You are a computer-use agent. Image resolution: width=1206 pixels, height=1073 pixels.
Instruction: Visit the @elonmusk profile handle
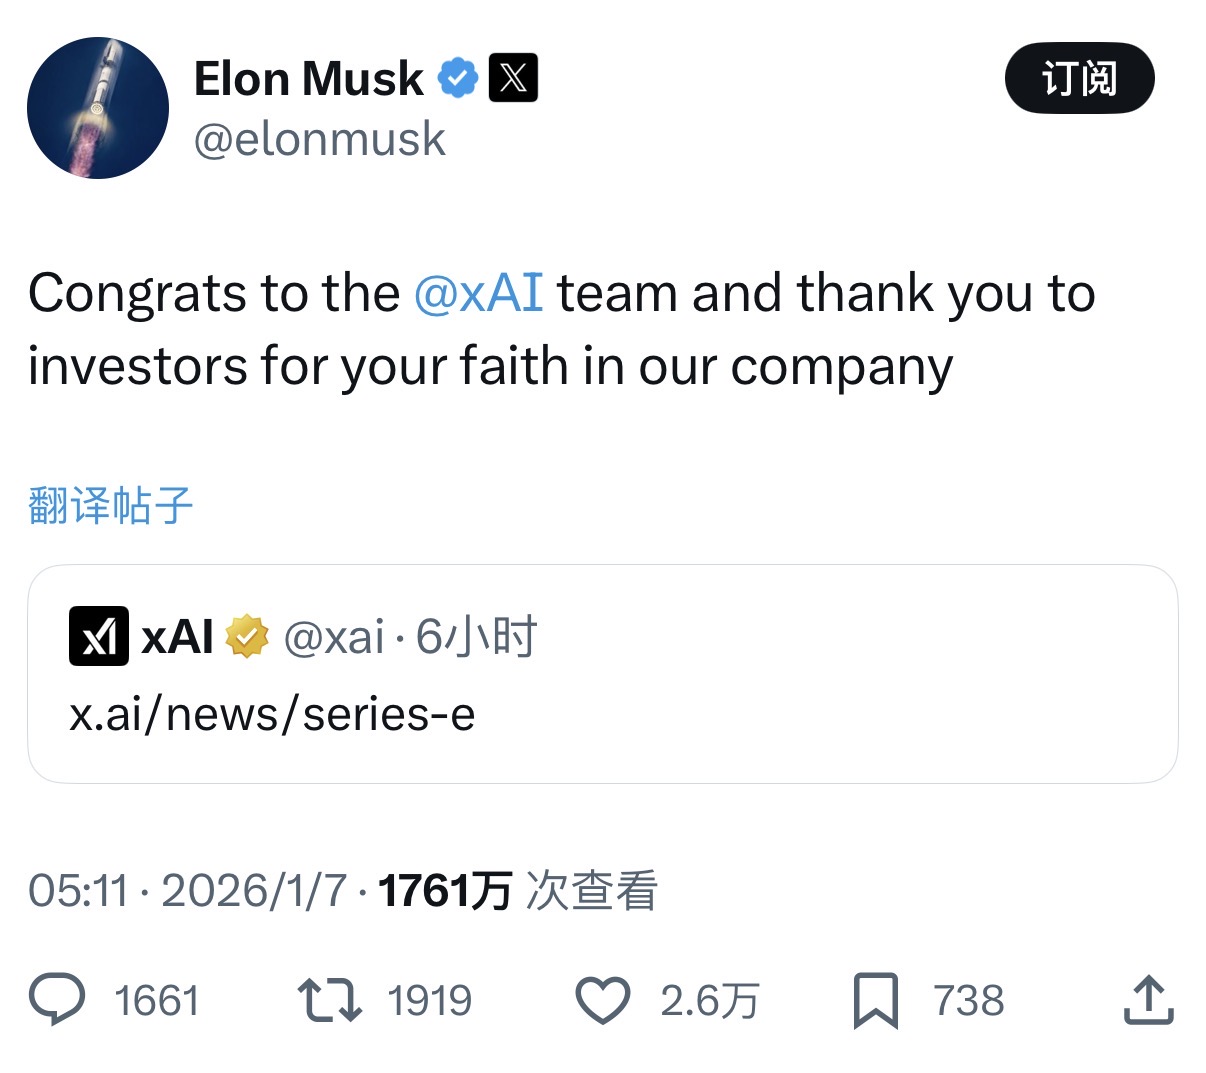click(x=321, y=138)
